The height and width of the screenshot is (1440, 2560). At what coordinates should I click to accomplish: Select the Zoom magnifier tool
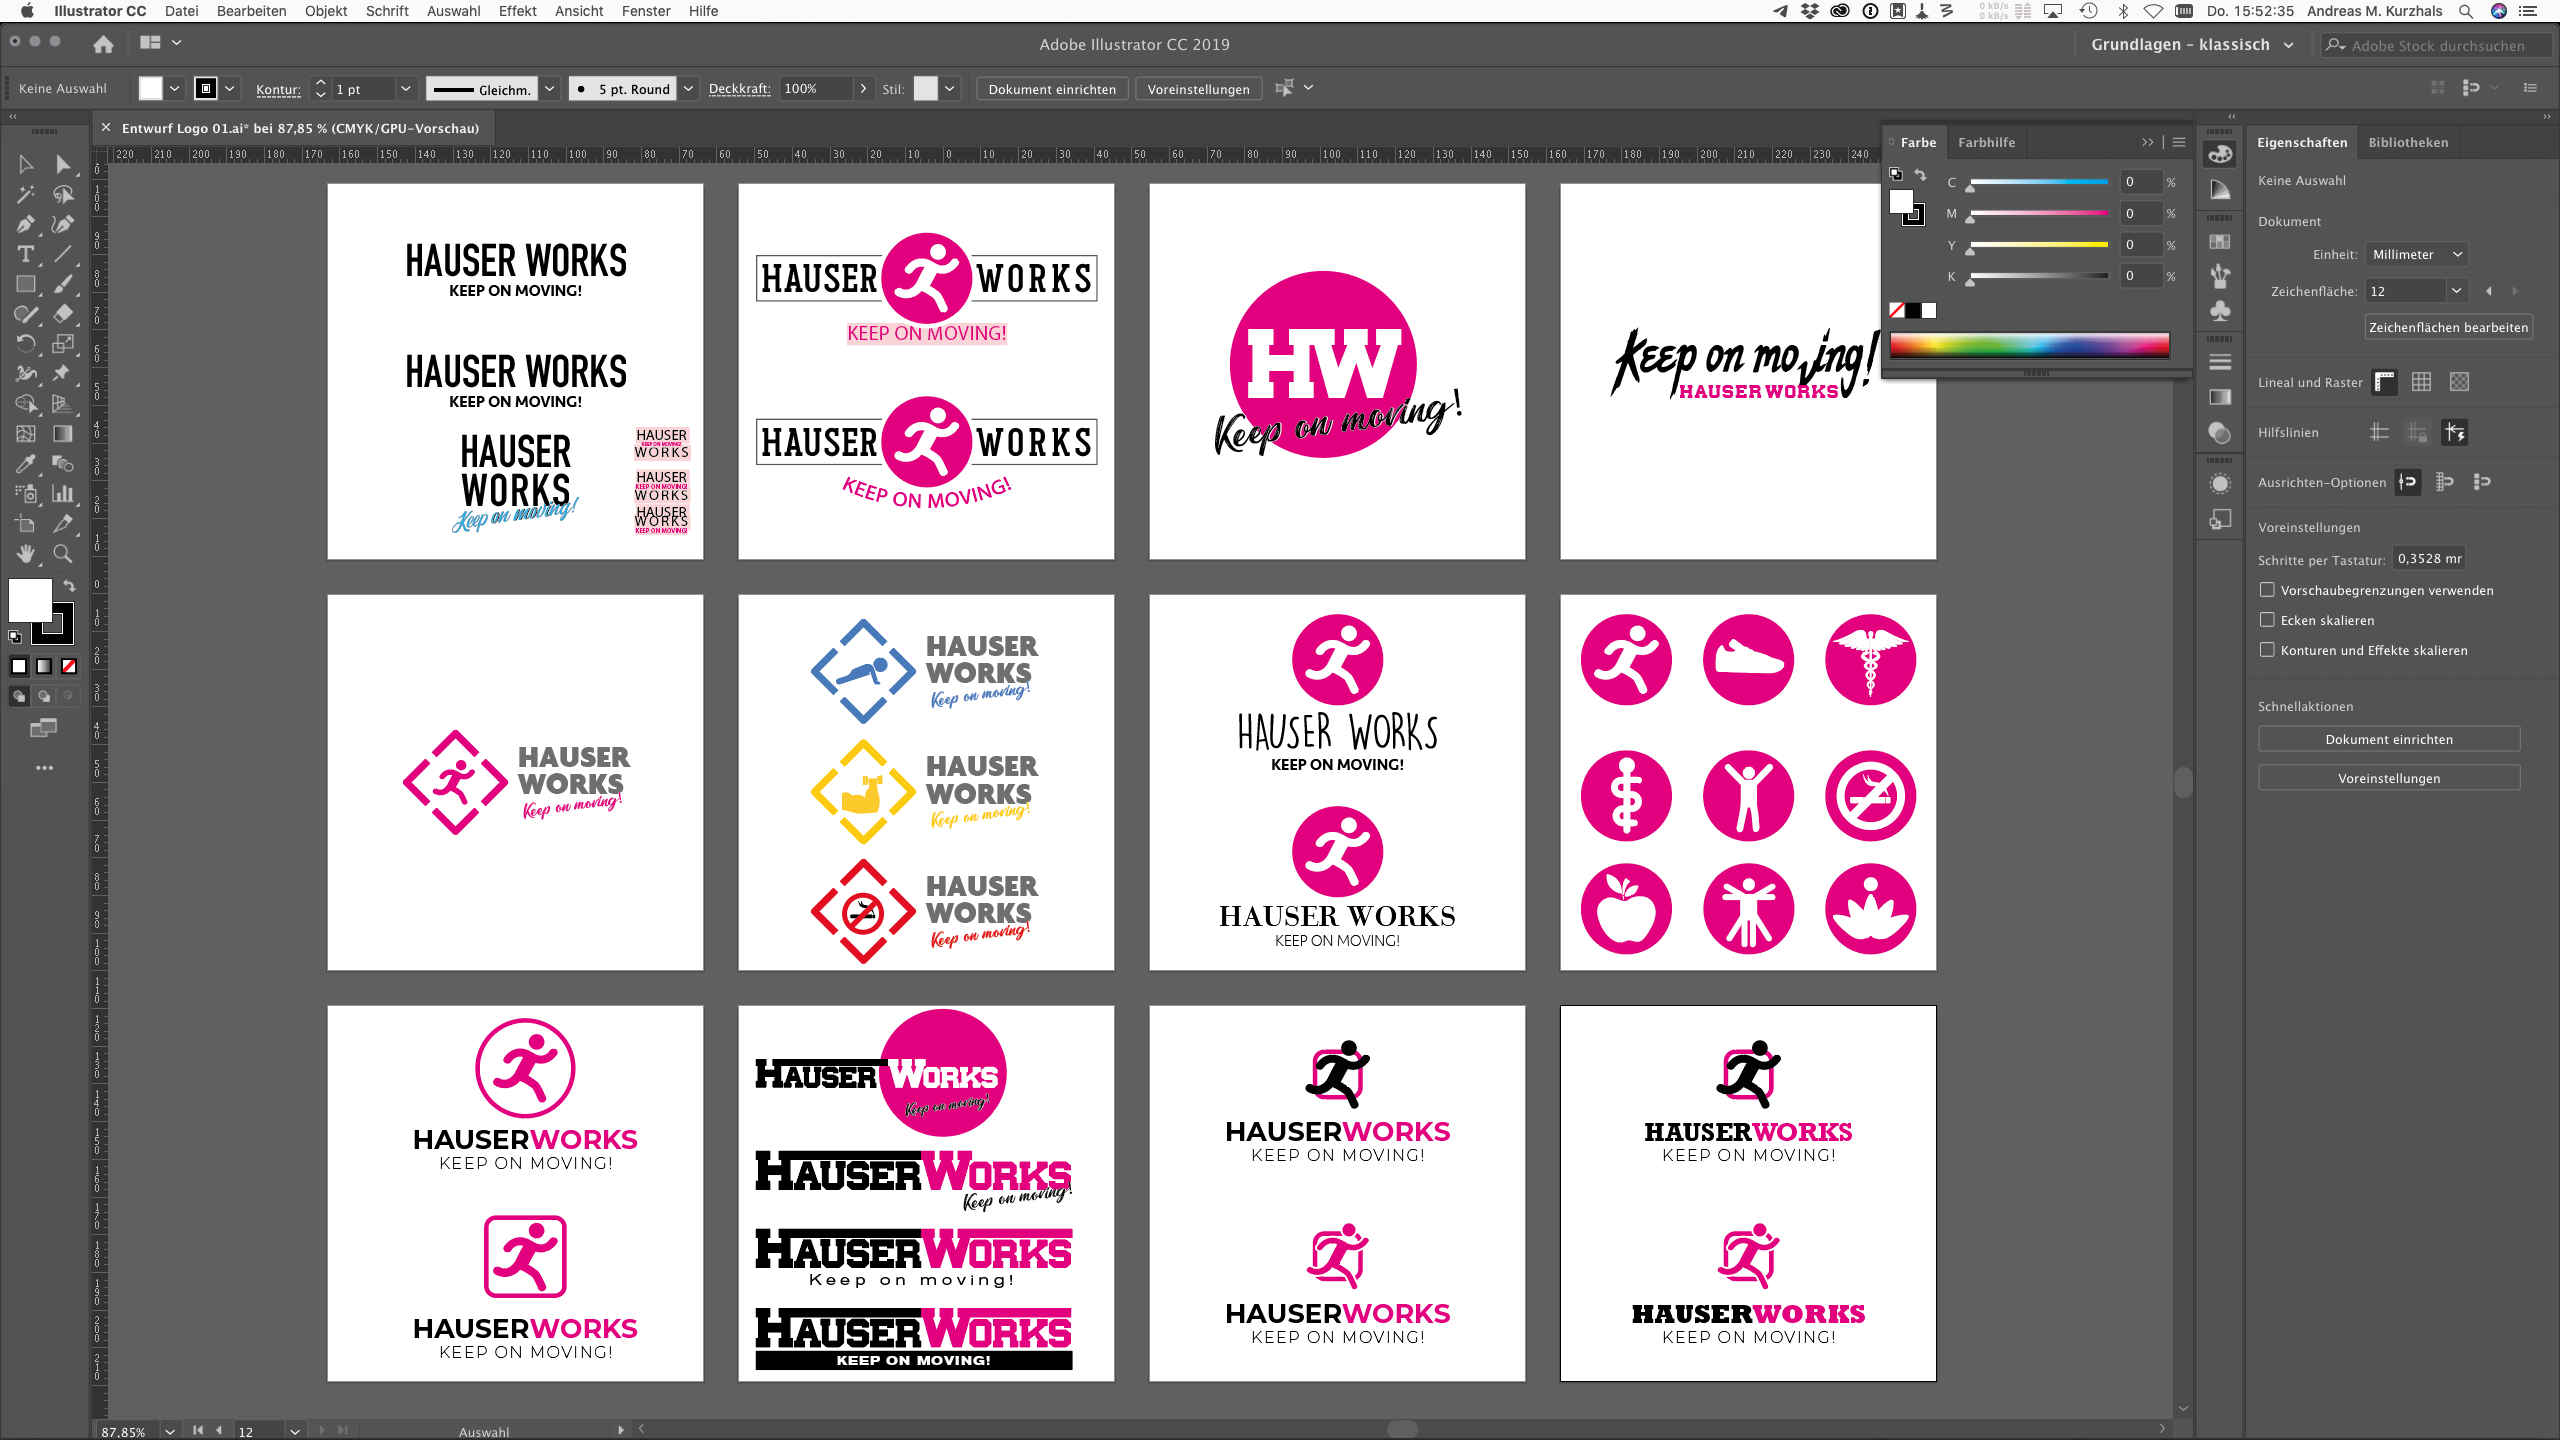(63, 554)
